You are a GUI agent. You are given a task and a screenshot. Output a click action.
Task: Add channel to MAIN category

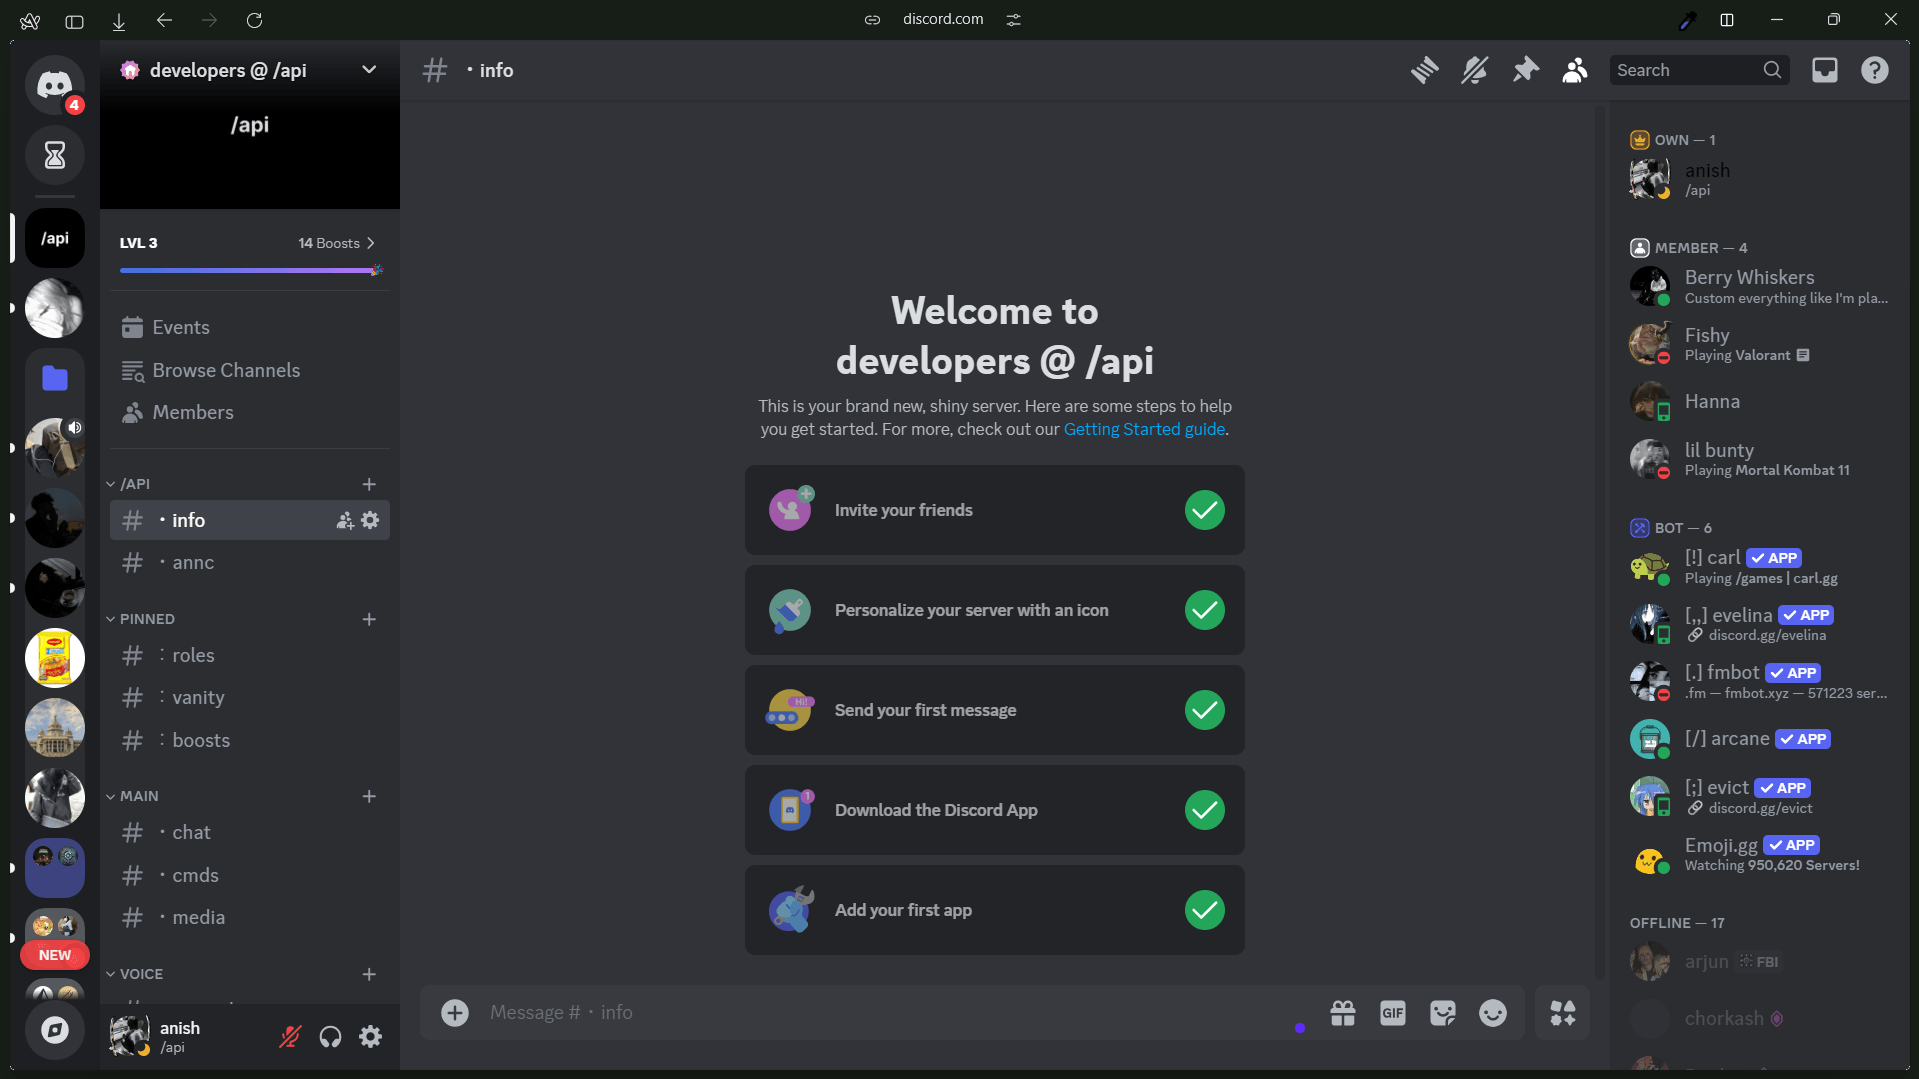click(369, 796)
